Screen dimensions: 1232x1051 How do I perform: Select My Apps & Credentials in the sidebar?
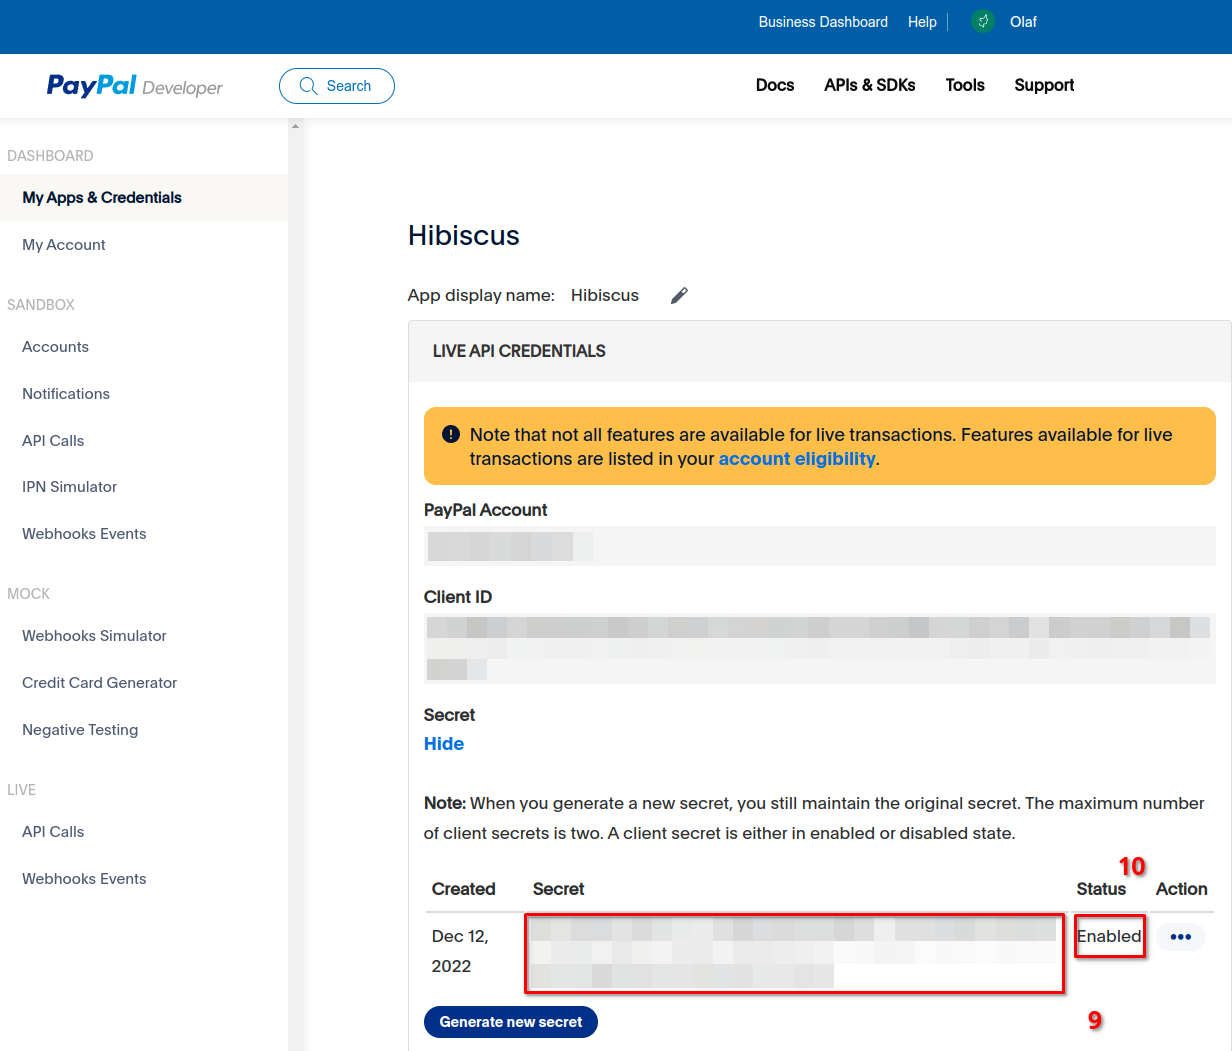144,198
